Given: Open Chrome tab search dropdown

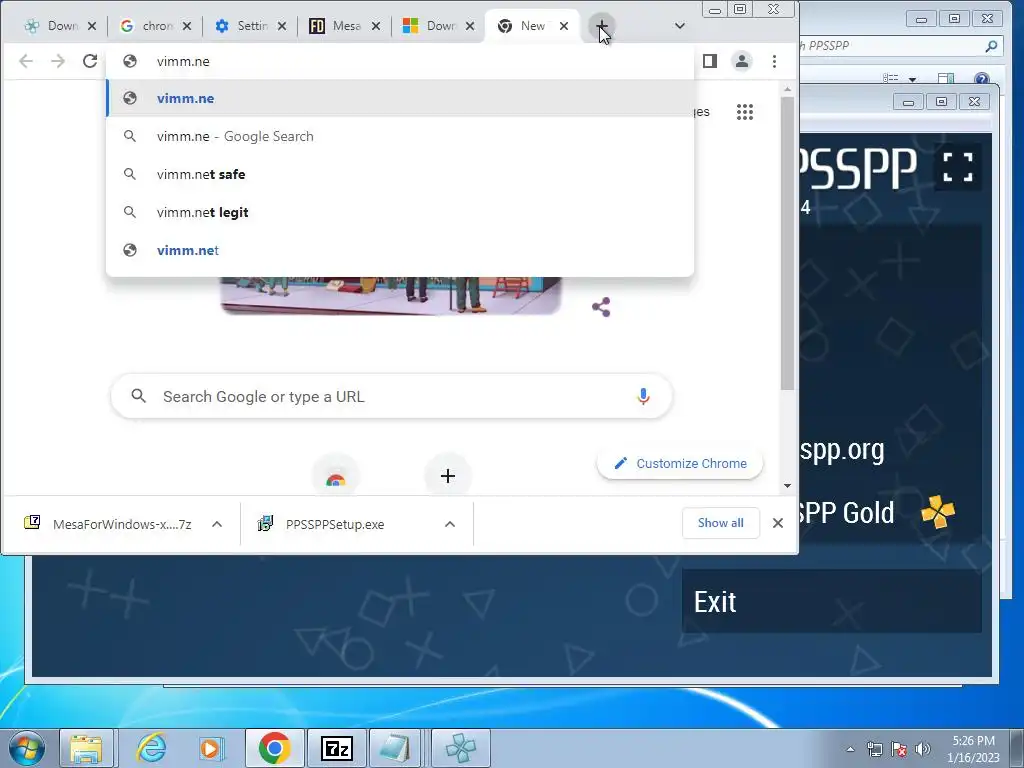Looking at the screenshot, I should point(680,26).
